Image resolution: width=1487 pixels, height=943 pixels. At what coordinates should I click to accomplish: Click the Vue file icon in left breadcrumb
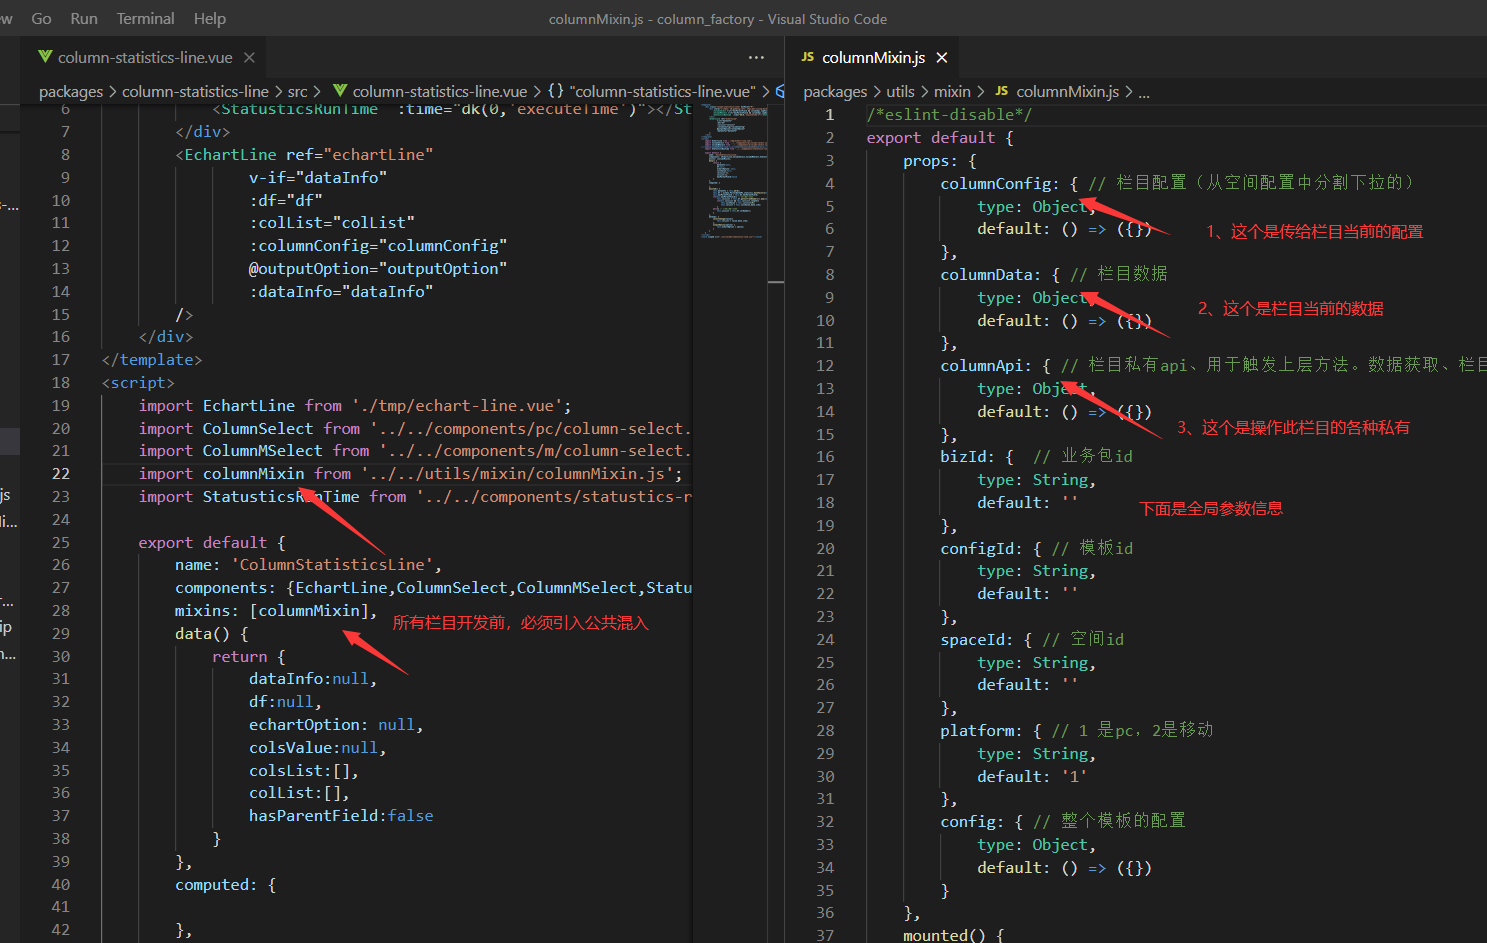(340, 91)
